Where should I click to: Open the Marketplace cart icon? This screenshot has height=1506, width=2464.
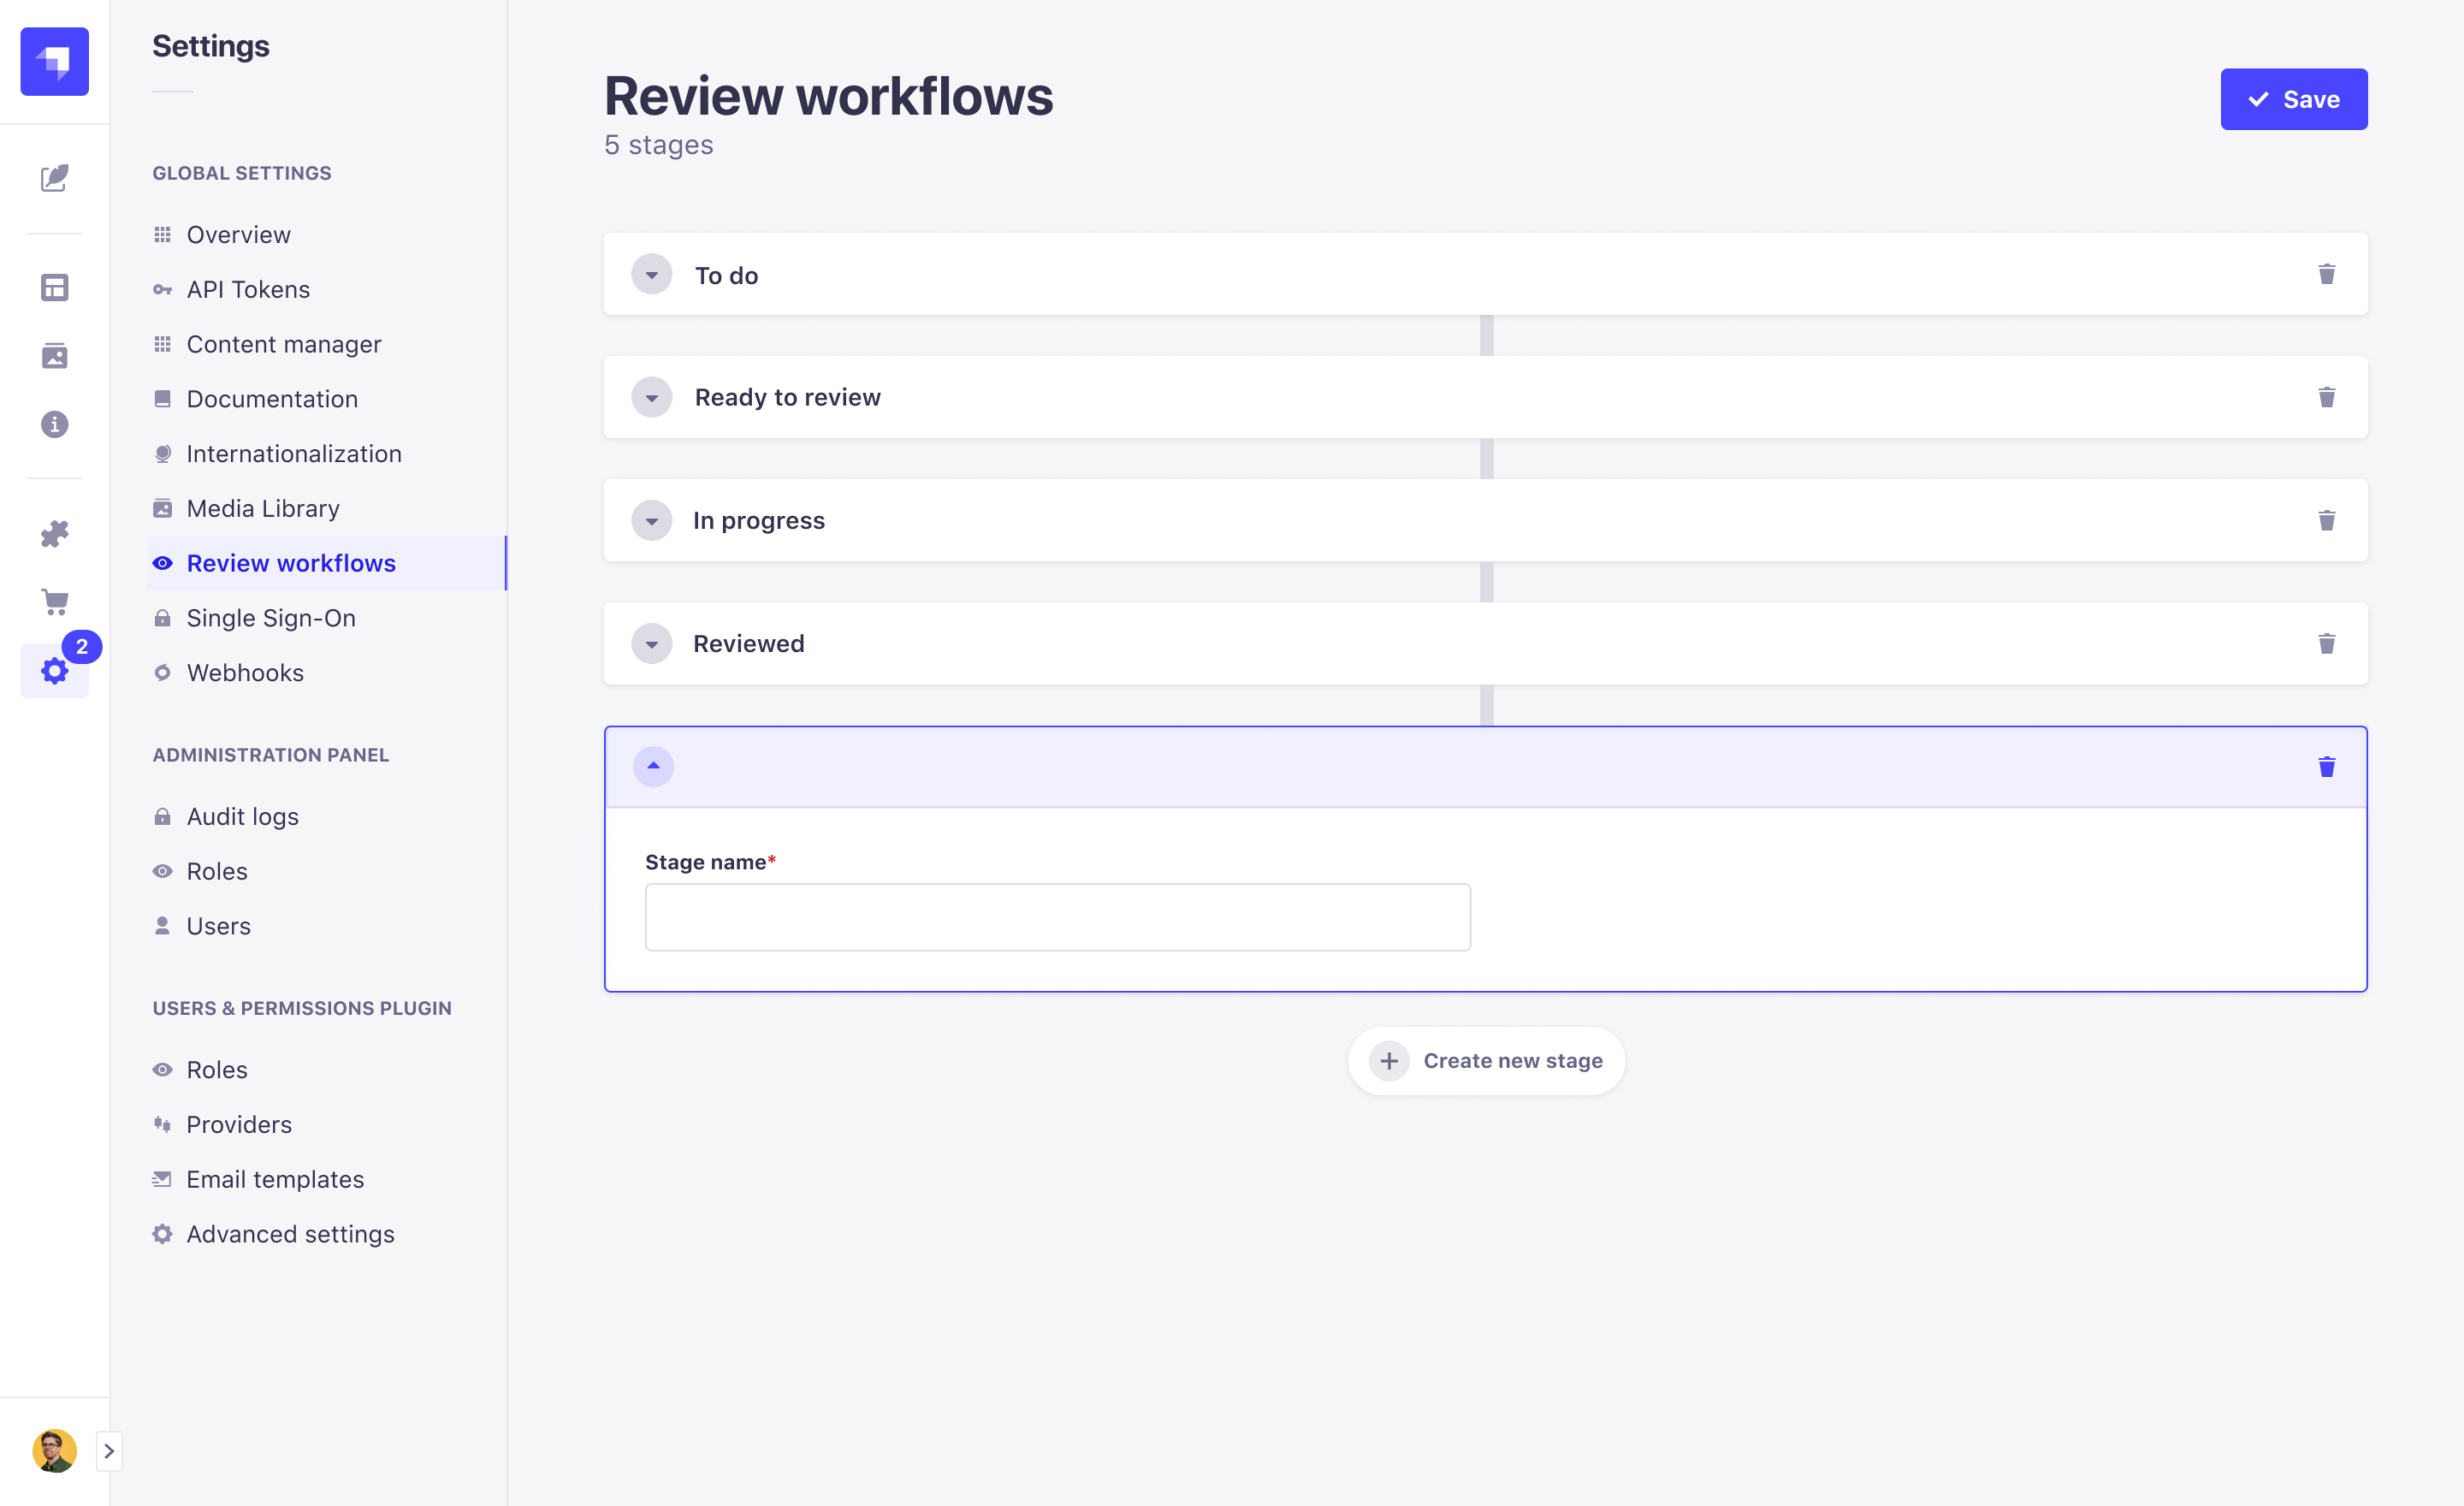[x=54, y=602]
